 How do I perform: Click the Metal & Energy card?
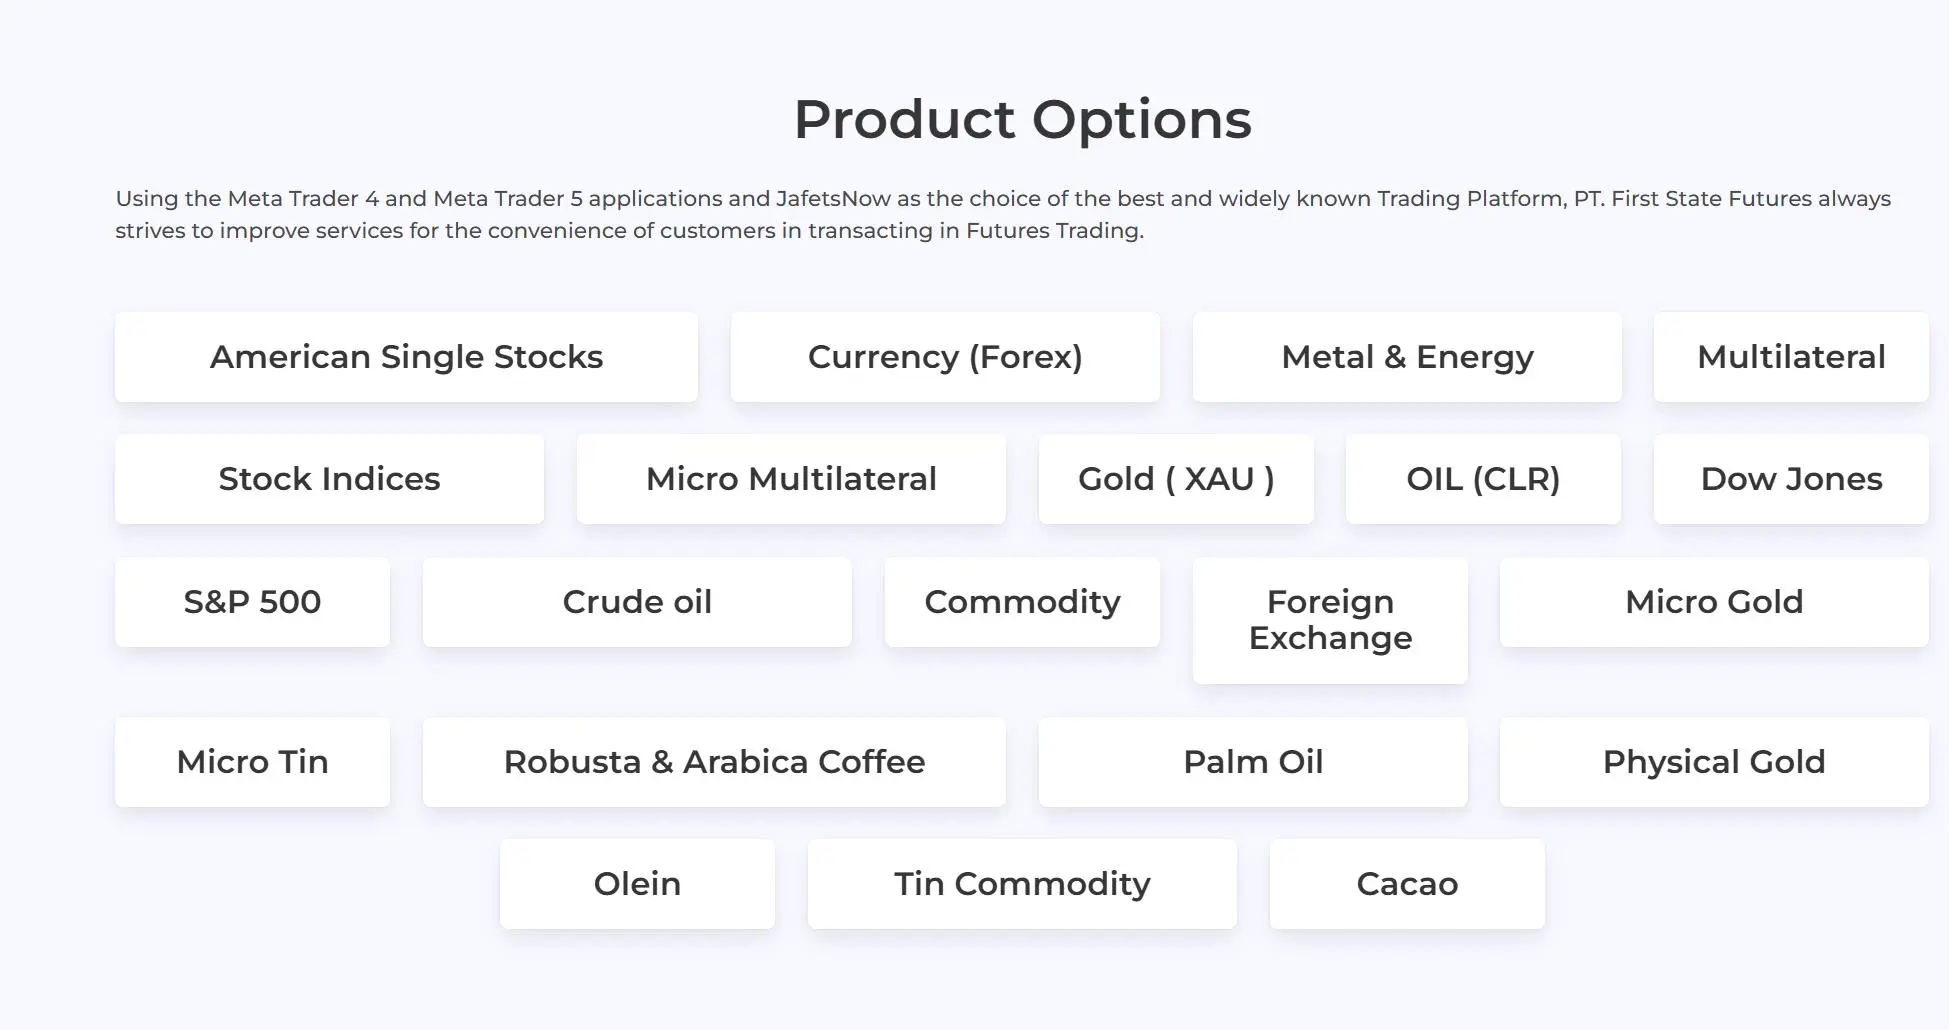click(x=1407, y=357)
